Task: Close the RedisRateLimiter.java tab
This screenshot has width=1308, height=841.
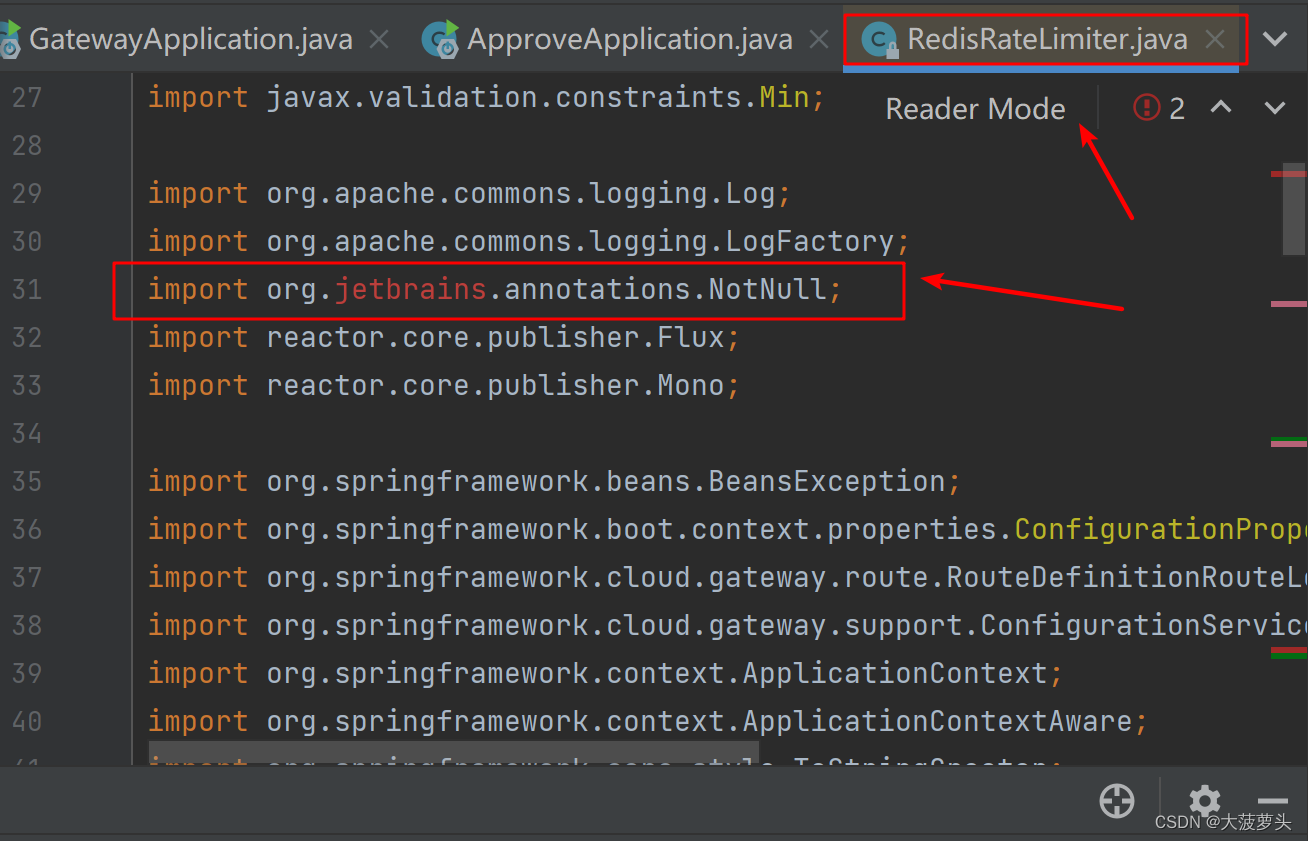Action: tap(1214, 39)
